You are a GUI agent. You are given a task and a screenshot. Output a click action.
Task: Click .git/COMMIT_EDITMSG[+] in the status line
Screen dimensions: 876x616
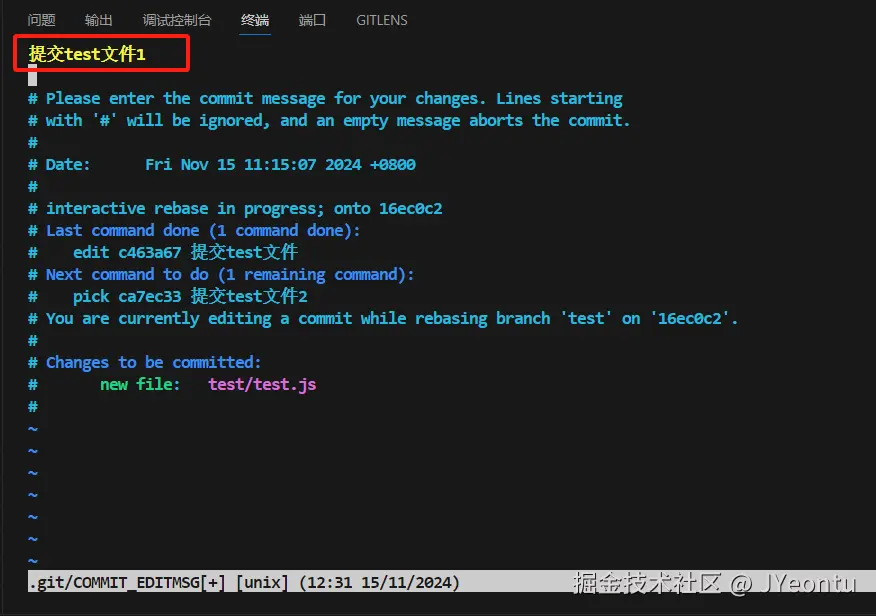tap(127, 582)
